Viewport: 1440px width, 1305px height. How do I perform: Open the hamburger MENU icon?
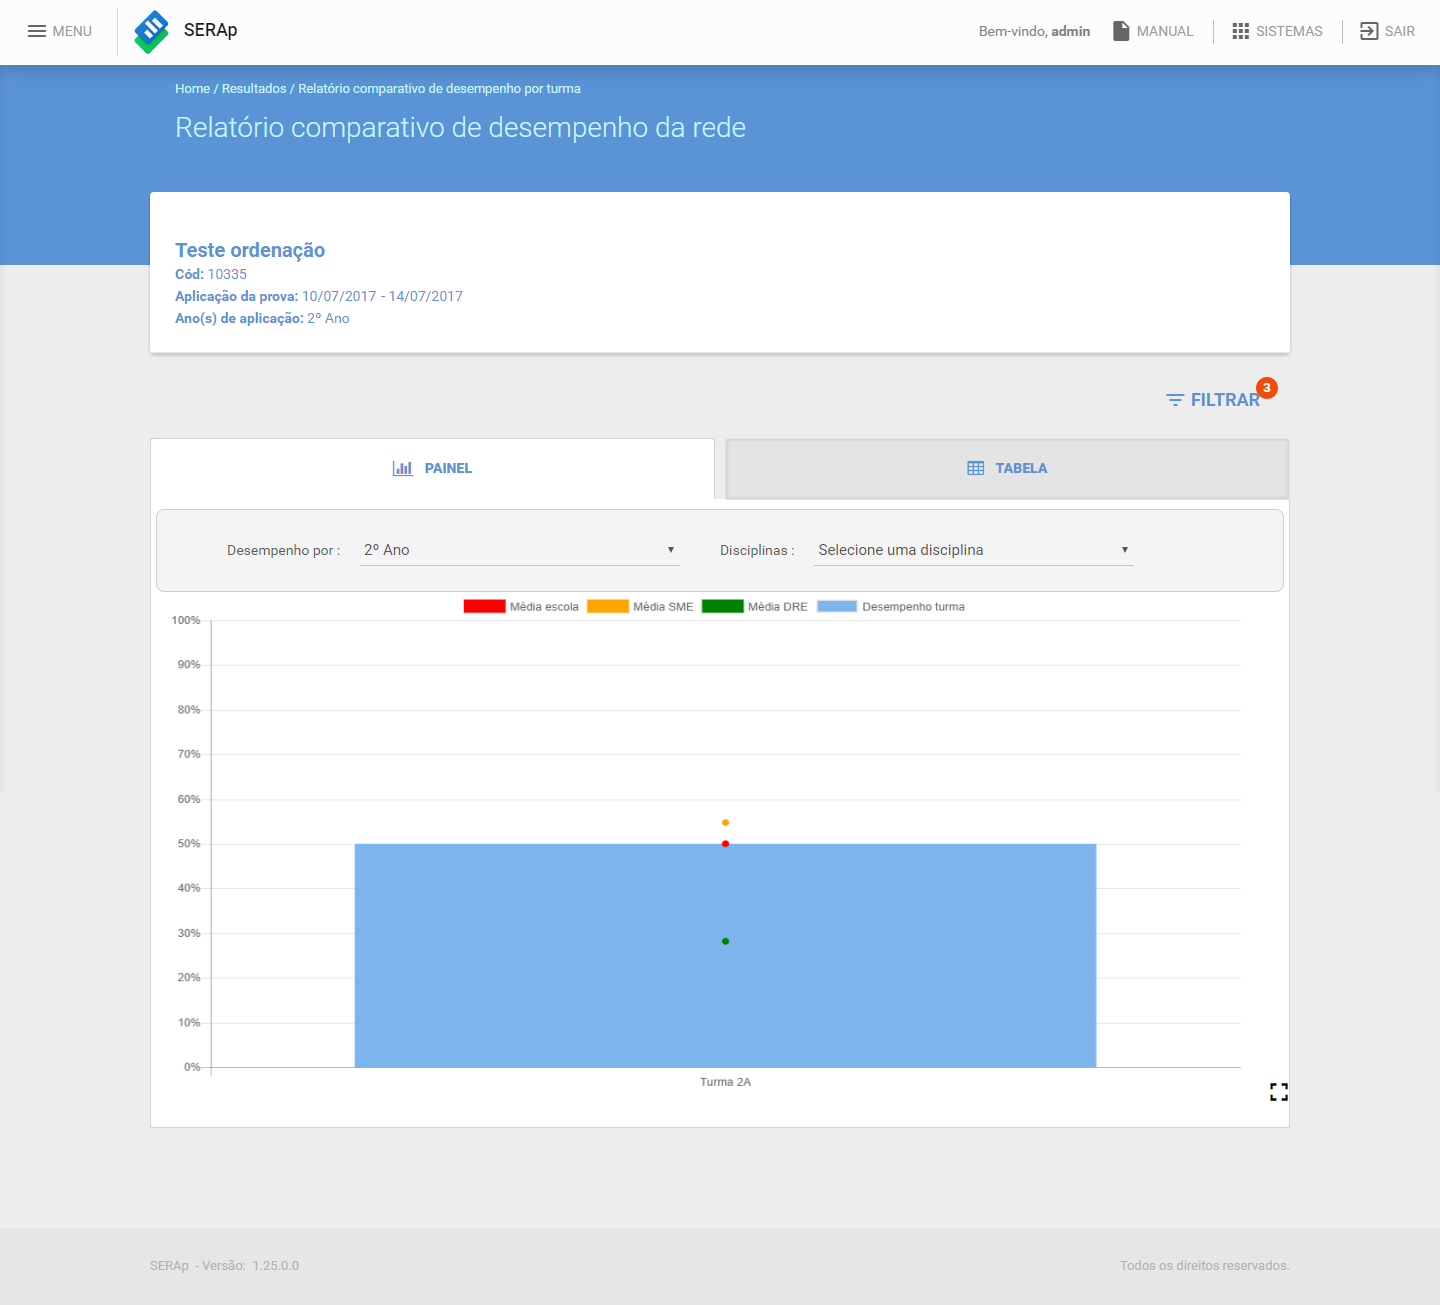point(37,31)
